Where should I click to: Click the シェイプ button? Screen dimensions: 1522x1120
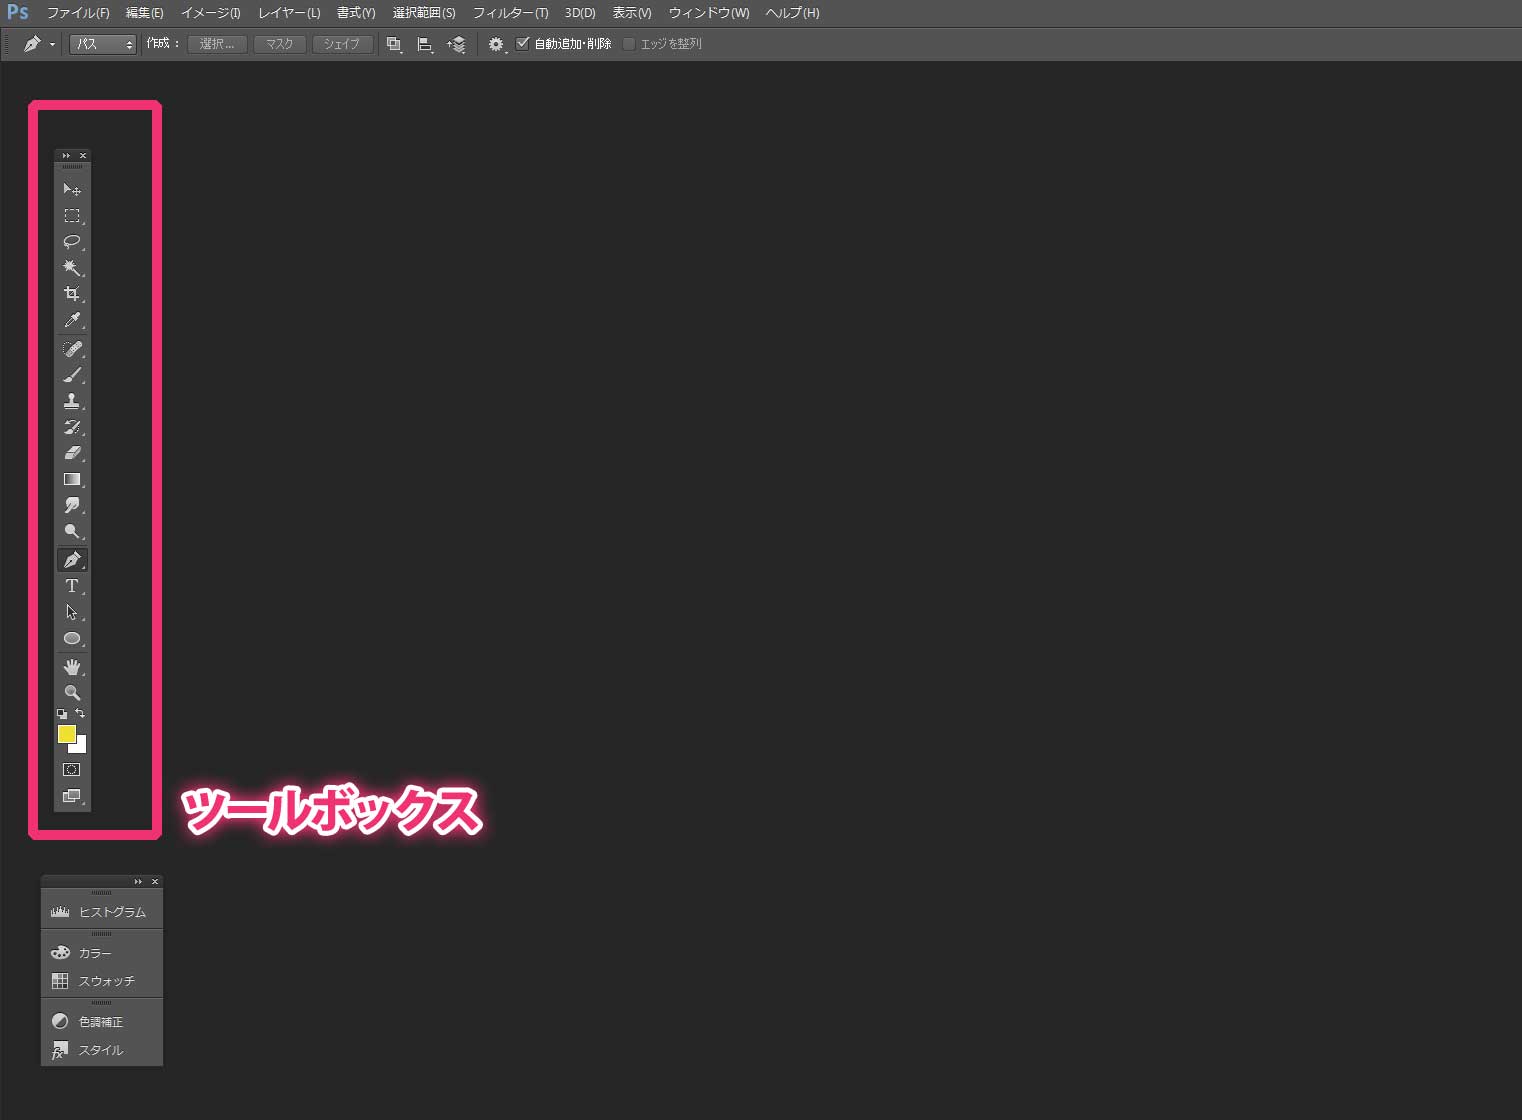(342, 44)
